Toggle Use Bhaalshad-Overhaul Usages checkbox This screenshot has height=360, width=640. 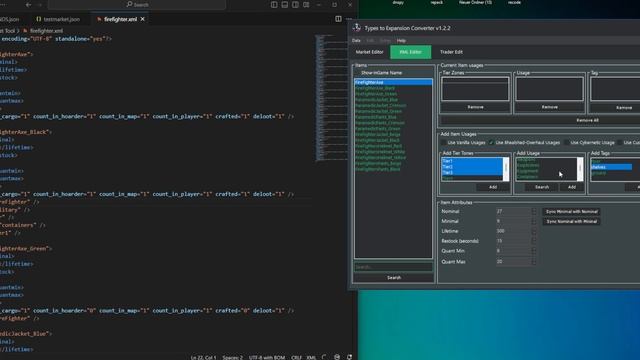coord(491,142)
